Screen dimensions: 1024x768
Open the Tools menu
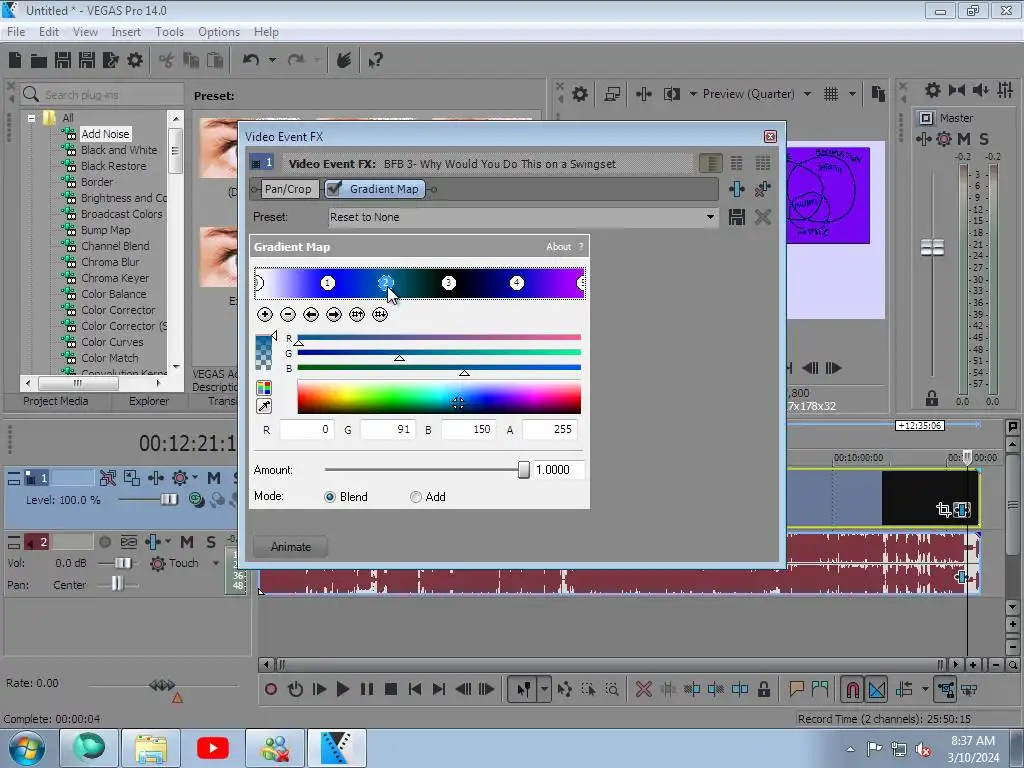[169, 31]
